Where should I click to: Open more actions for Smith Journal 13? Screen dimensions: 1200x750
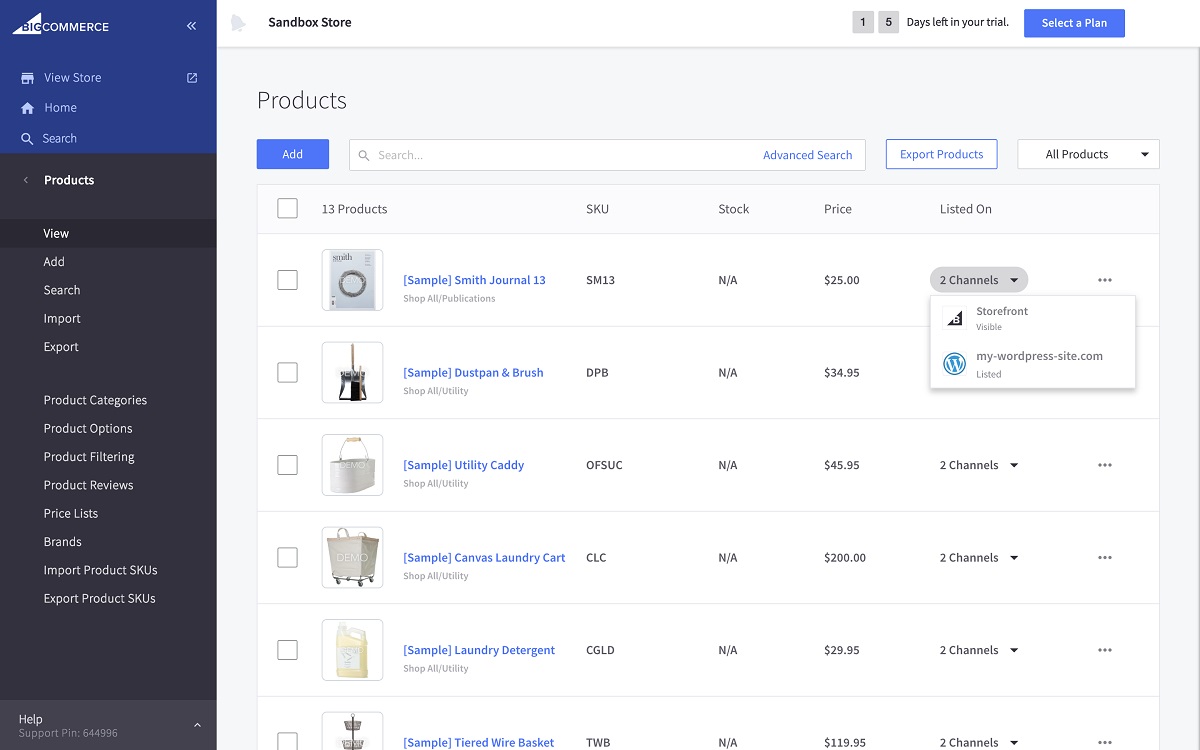coord(1104,280)
